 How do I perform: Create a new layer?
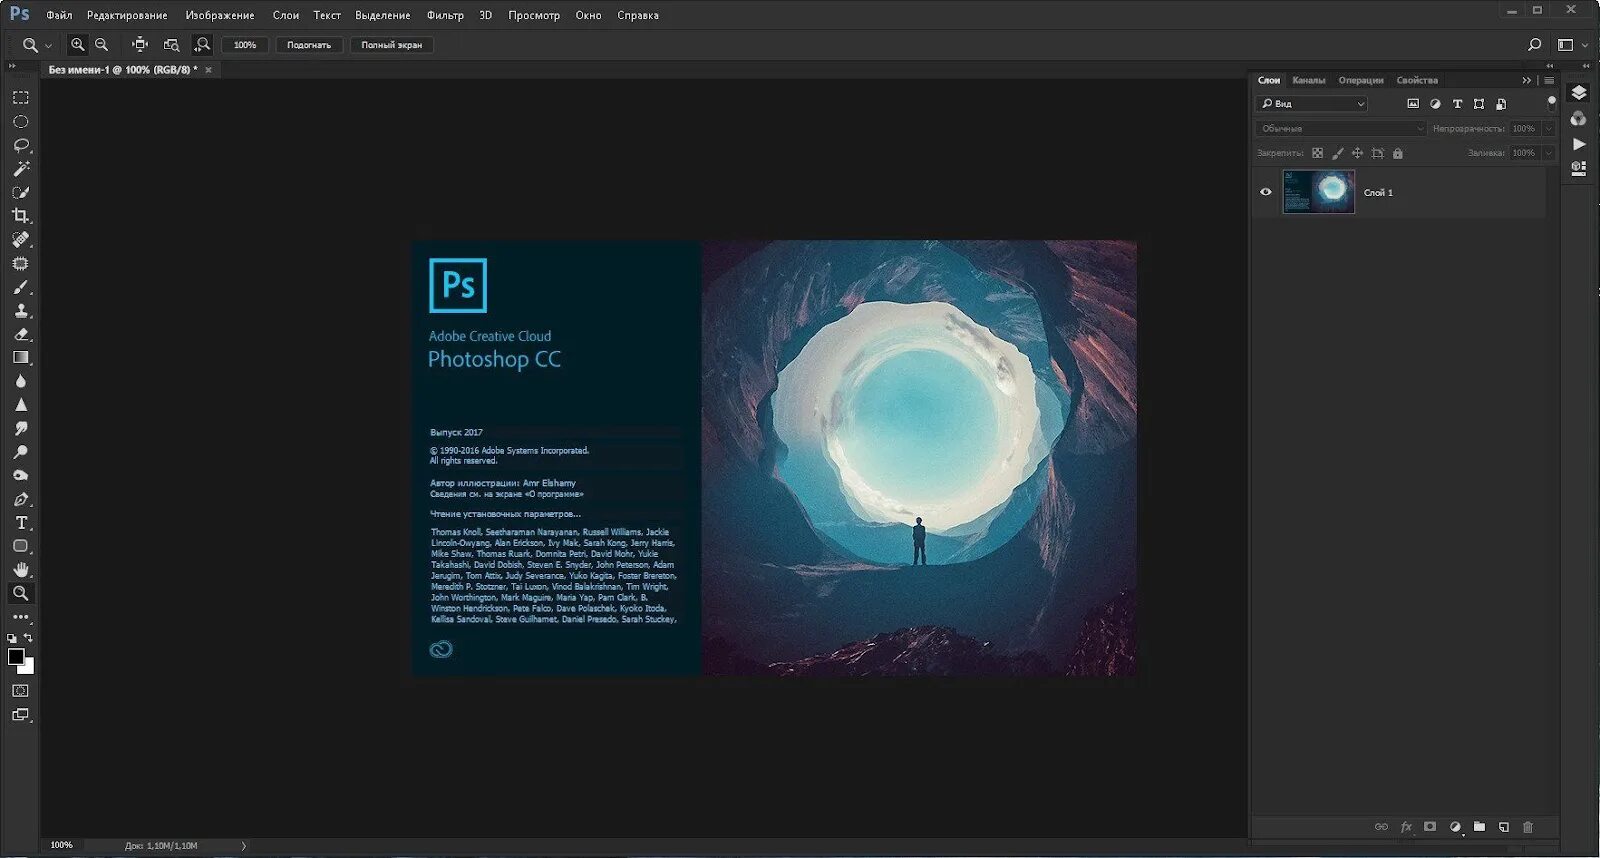[x=1503, y=827]
